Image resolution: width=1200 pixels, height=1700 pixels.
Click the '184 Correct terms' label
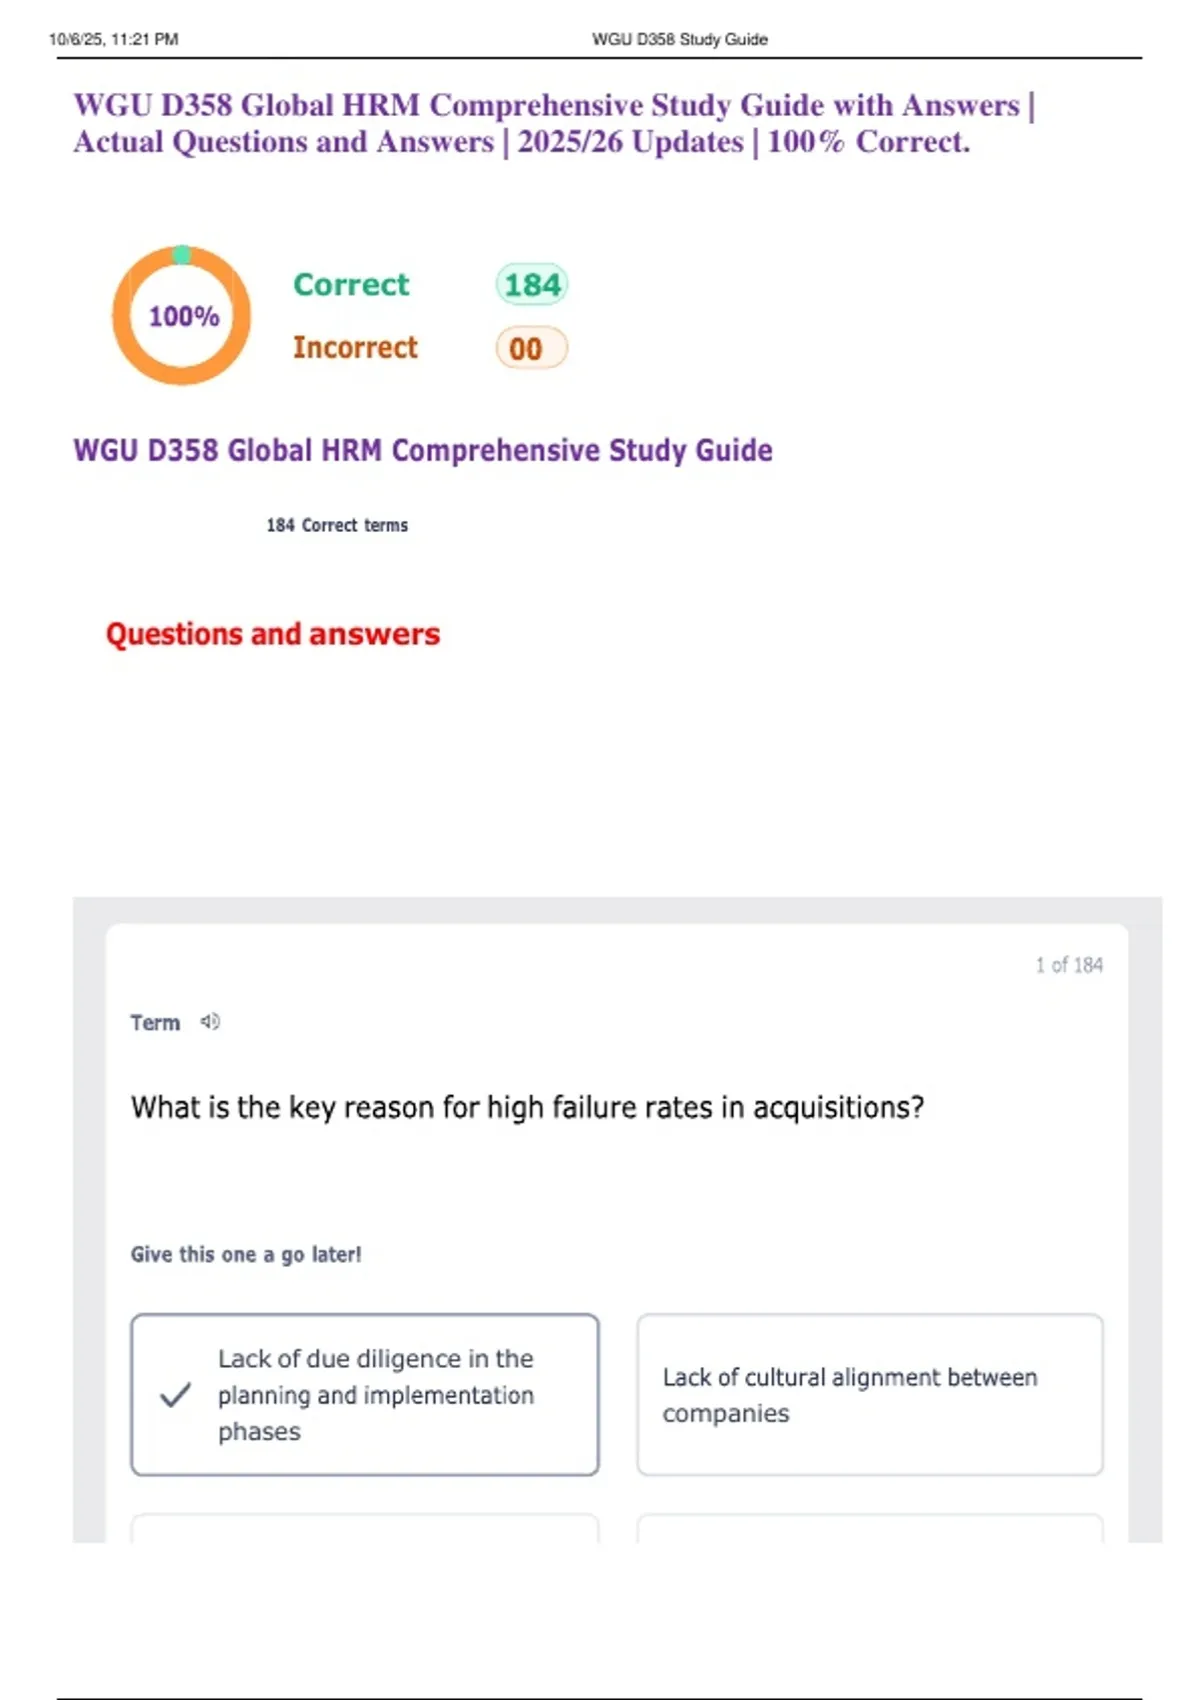pyautogui.click(x=337, y=525)
